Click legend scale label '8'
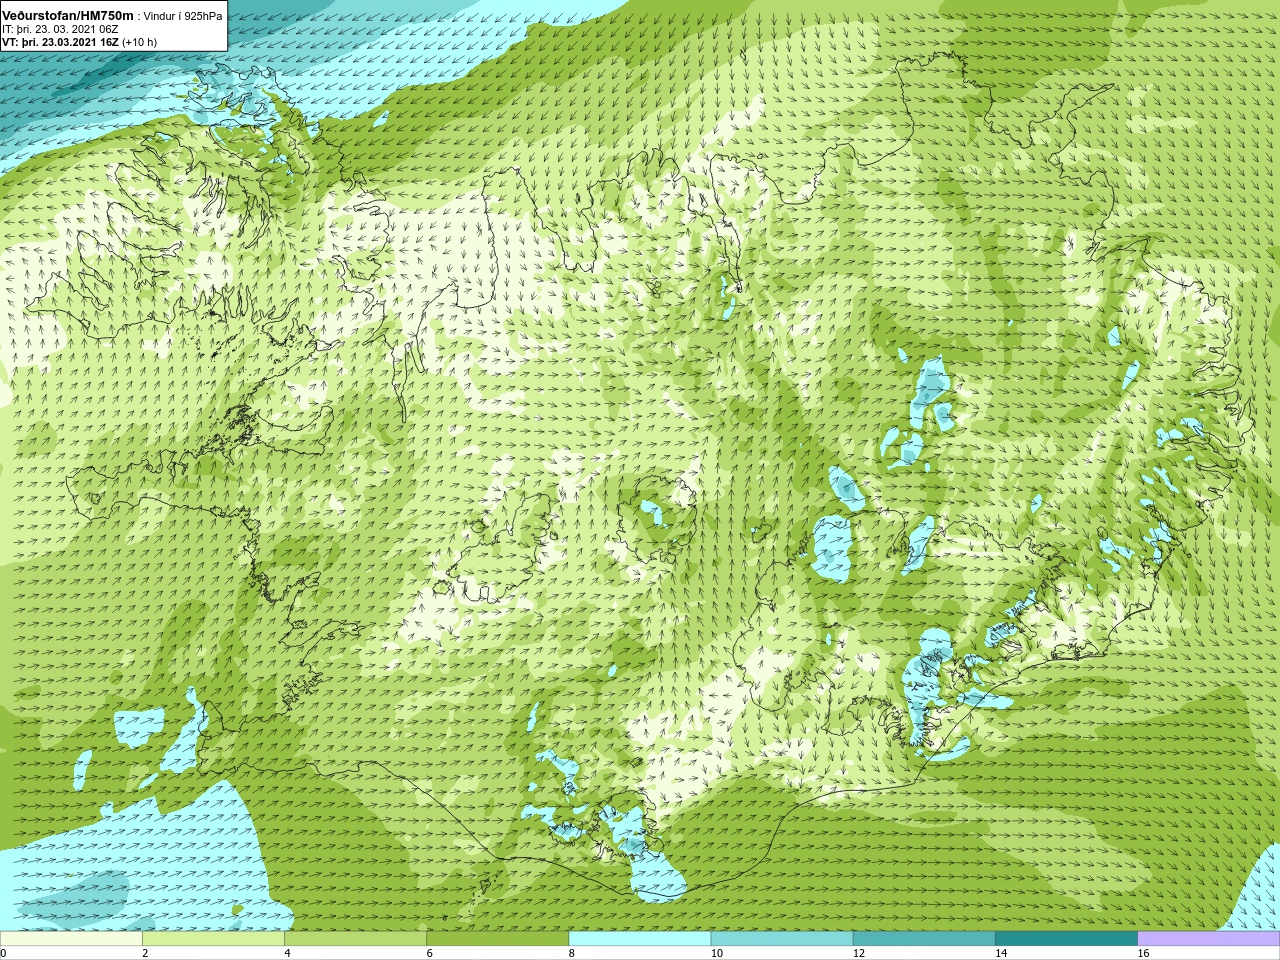Screen dimensions: 1280x960 (x=571, y=953)
